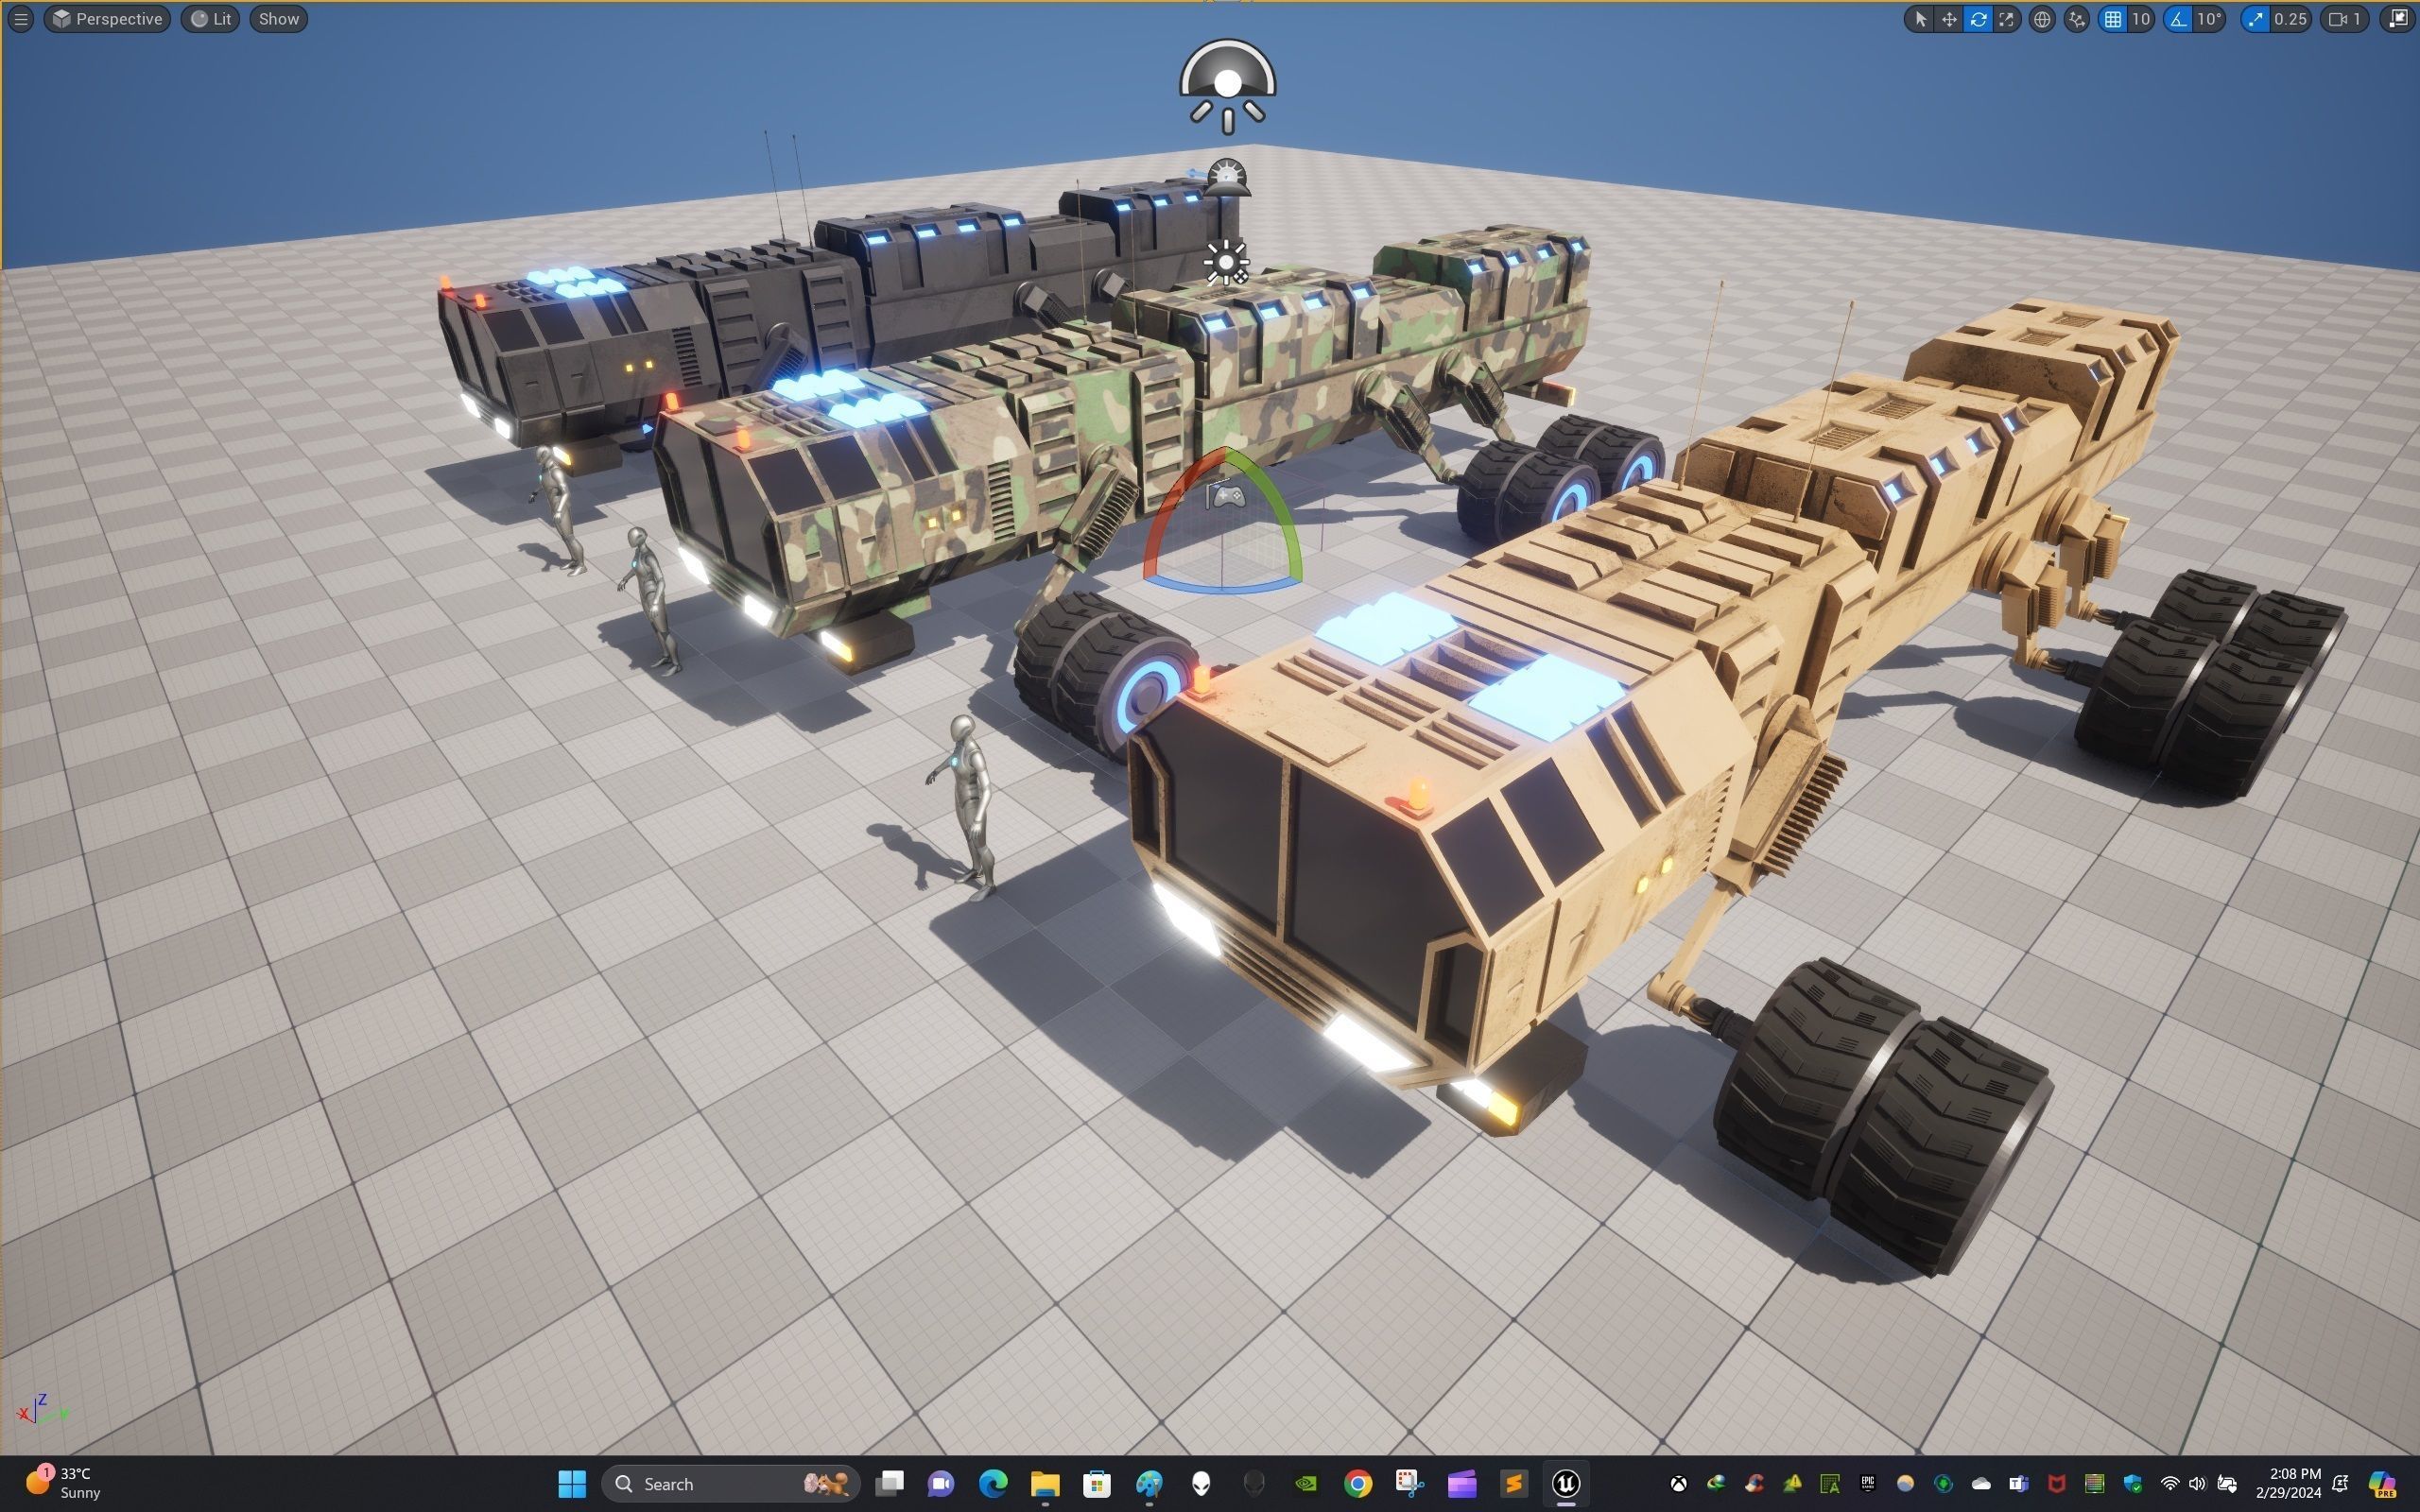The width and height of the screenshot is (2420, 1512).
Task: Toggle world/local coordinate system globe icon
Action: [x=2042, y=19]
